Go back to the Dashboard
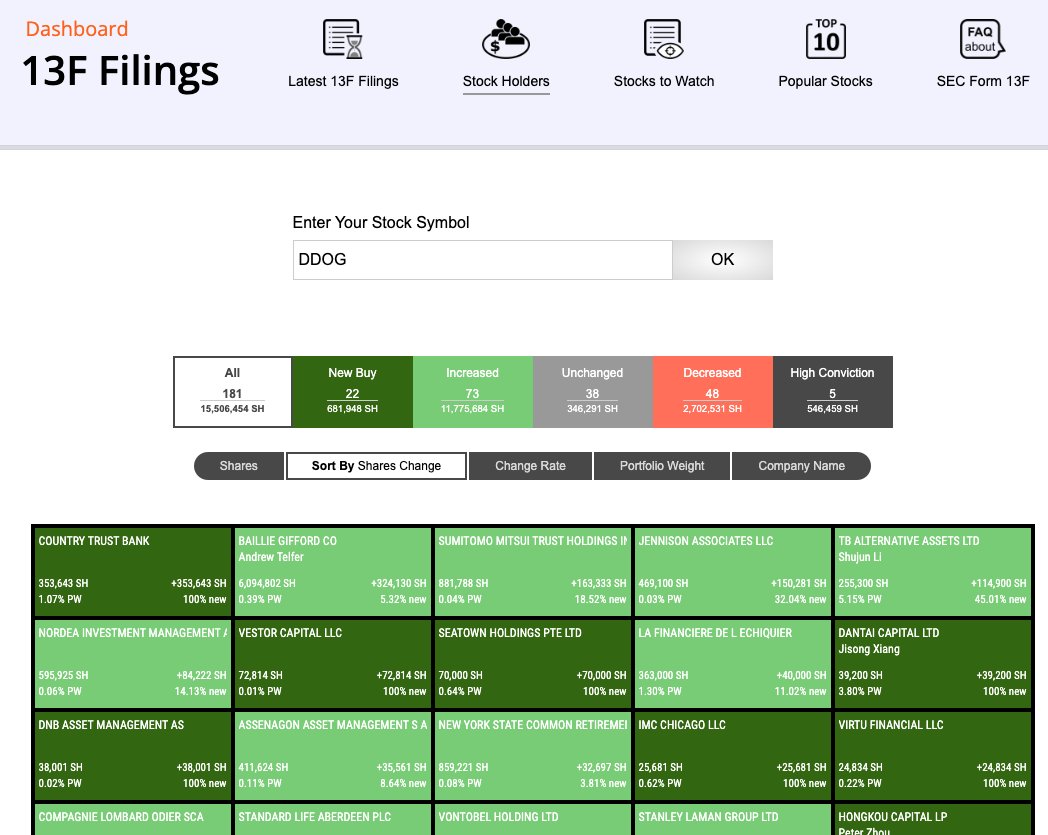This screenshot has height=835, width=1048. [x=77, y=29]
